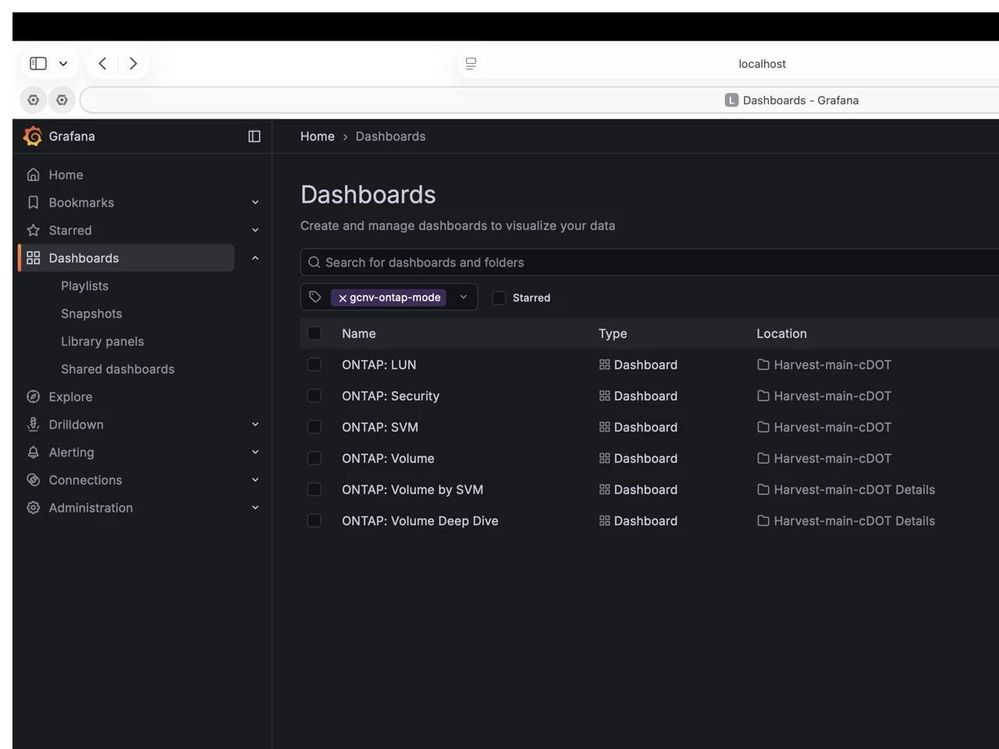Open the ONTAP: LUN dashboard

coord(379,364)
